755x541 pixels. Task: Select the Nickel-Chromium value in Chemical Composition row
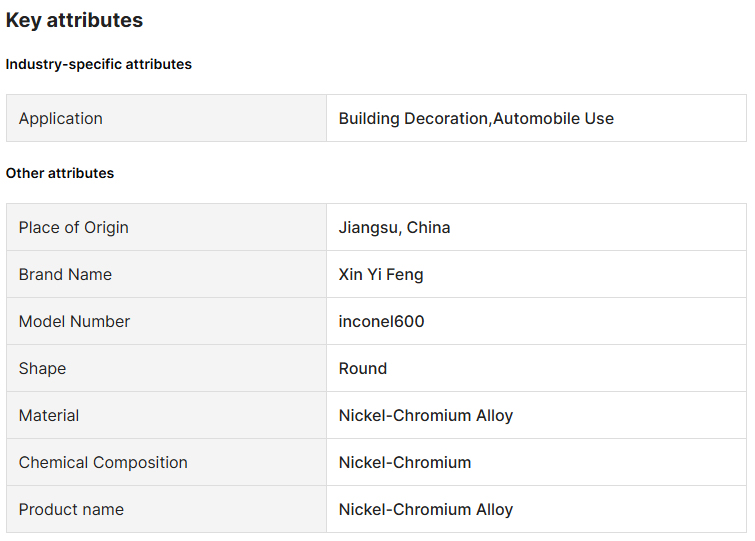pos(404,462)
